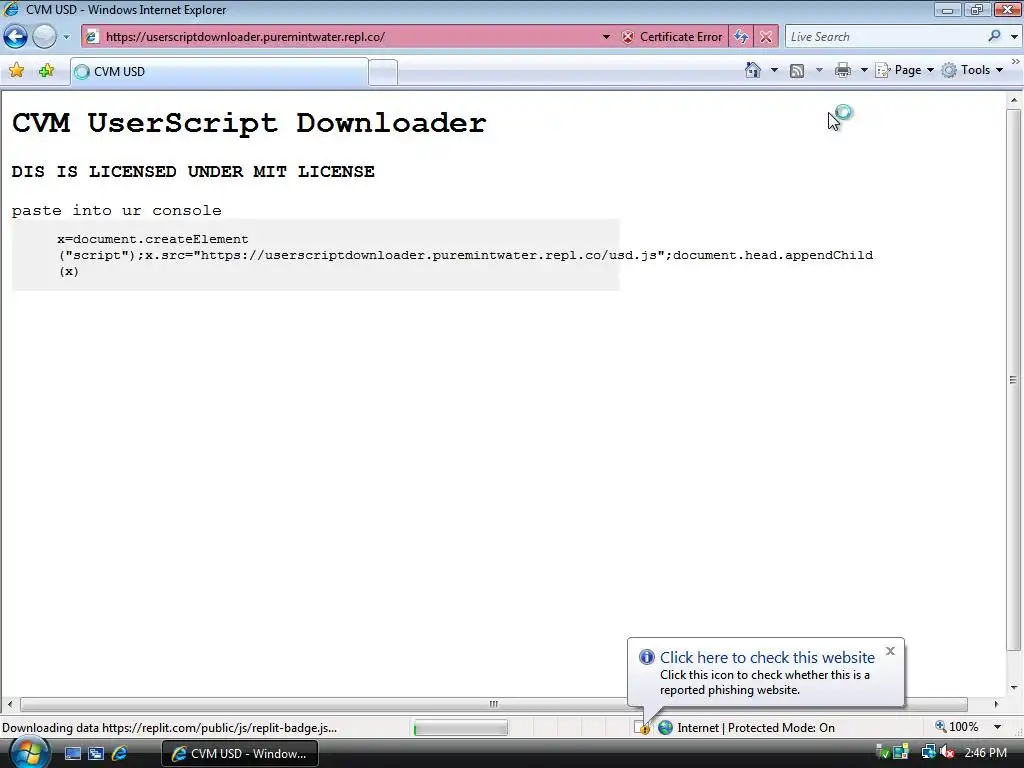Click Show Desktop quick launch icon
This screenshot has height=768, width=1024.
(x=72, y=754)
